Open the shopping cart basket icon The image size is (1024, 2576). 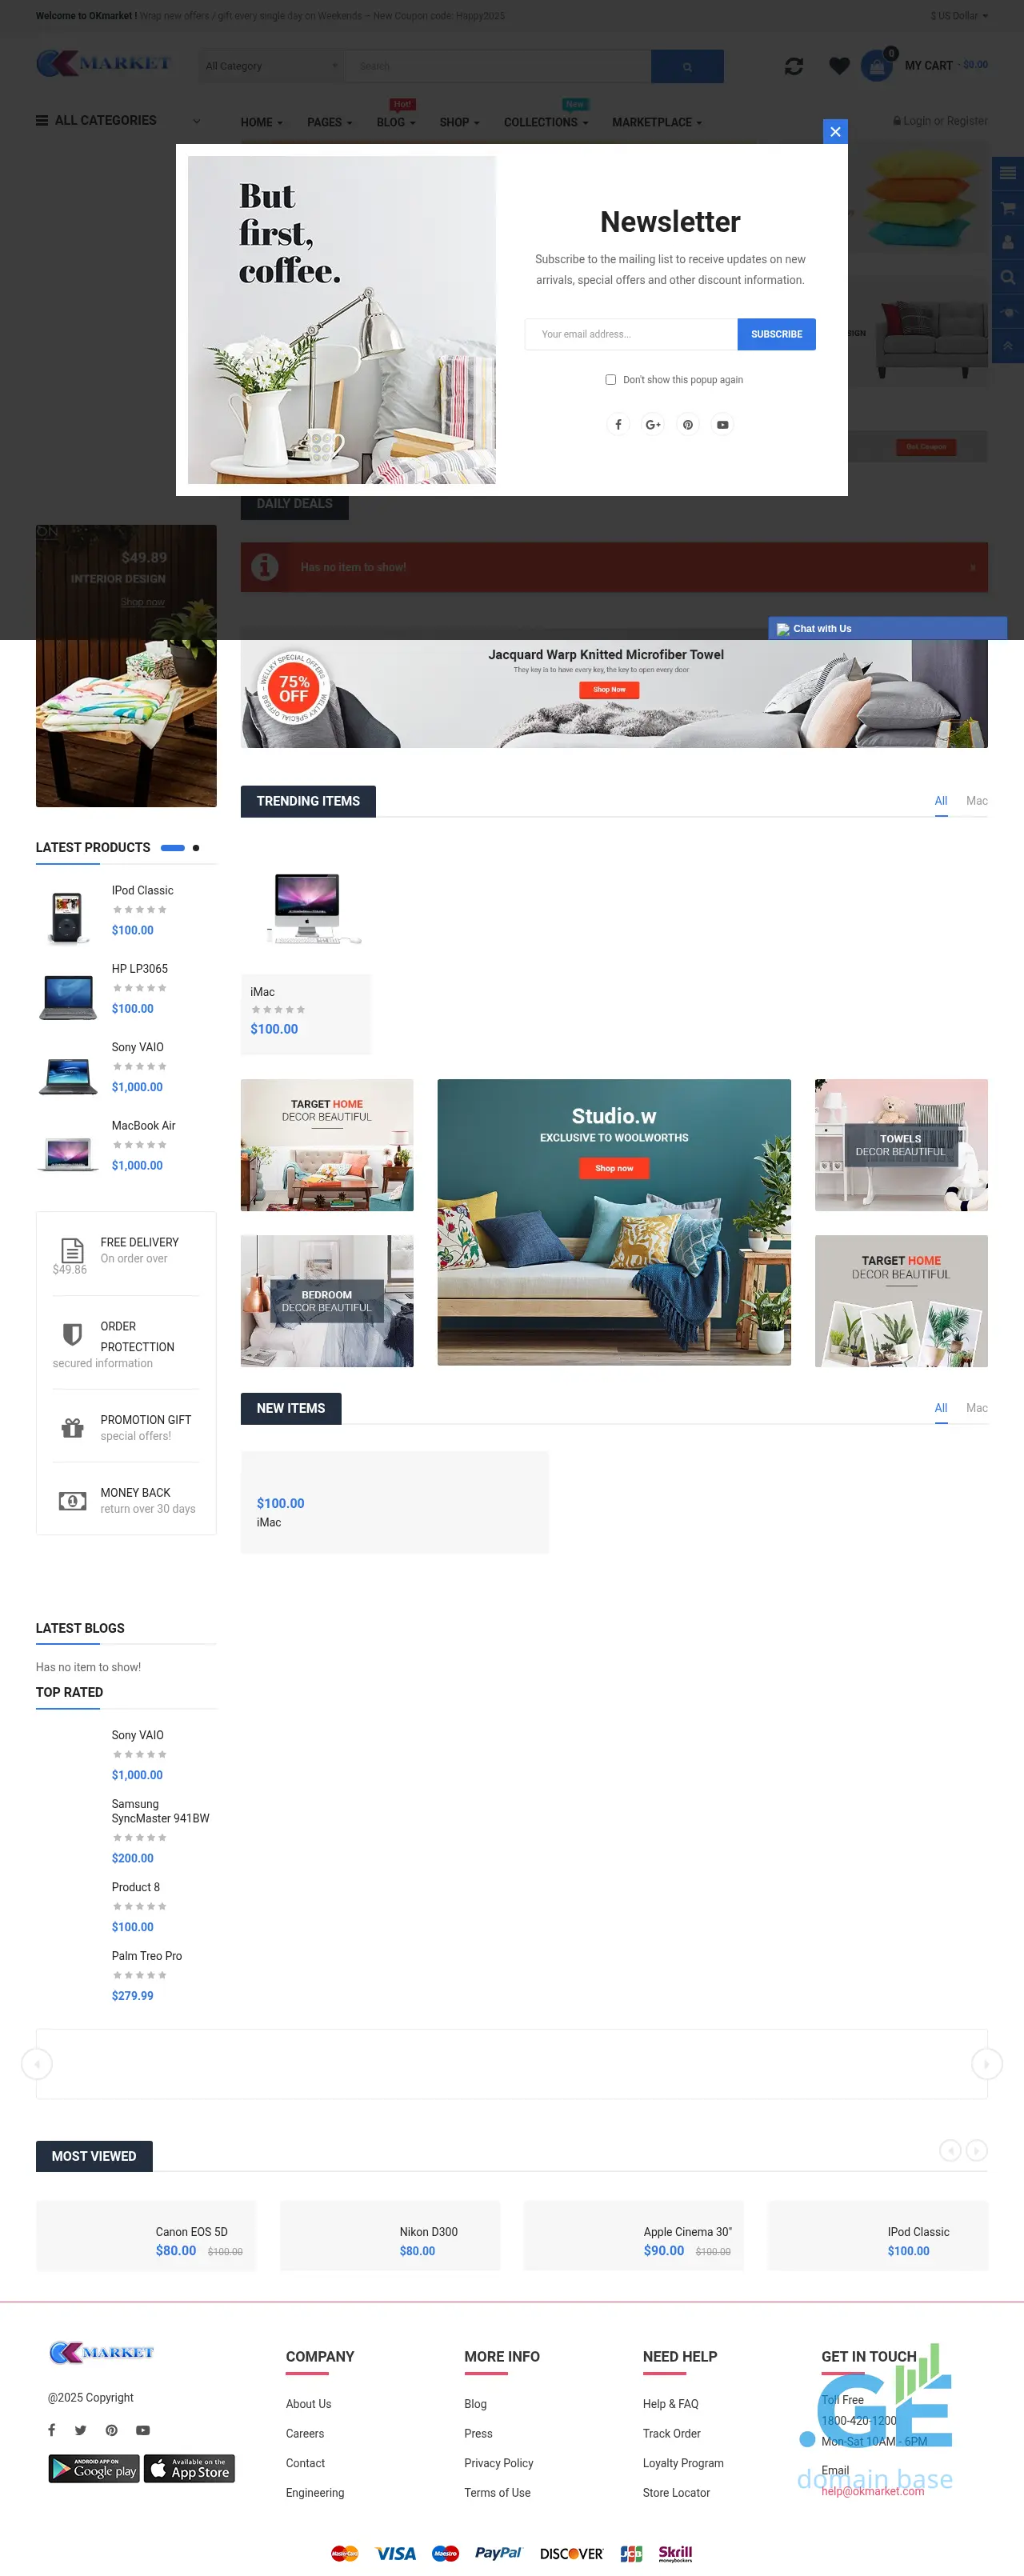[x=877, y=66]
